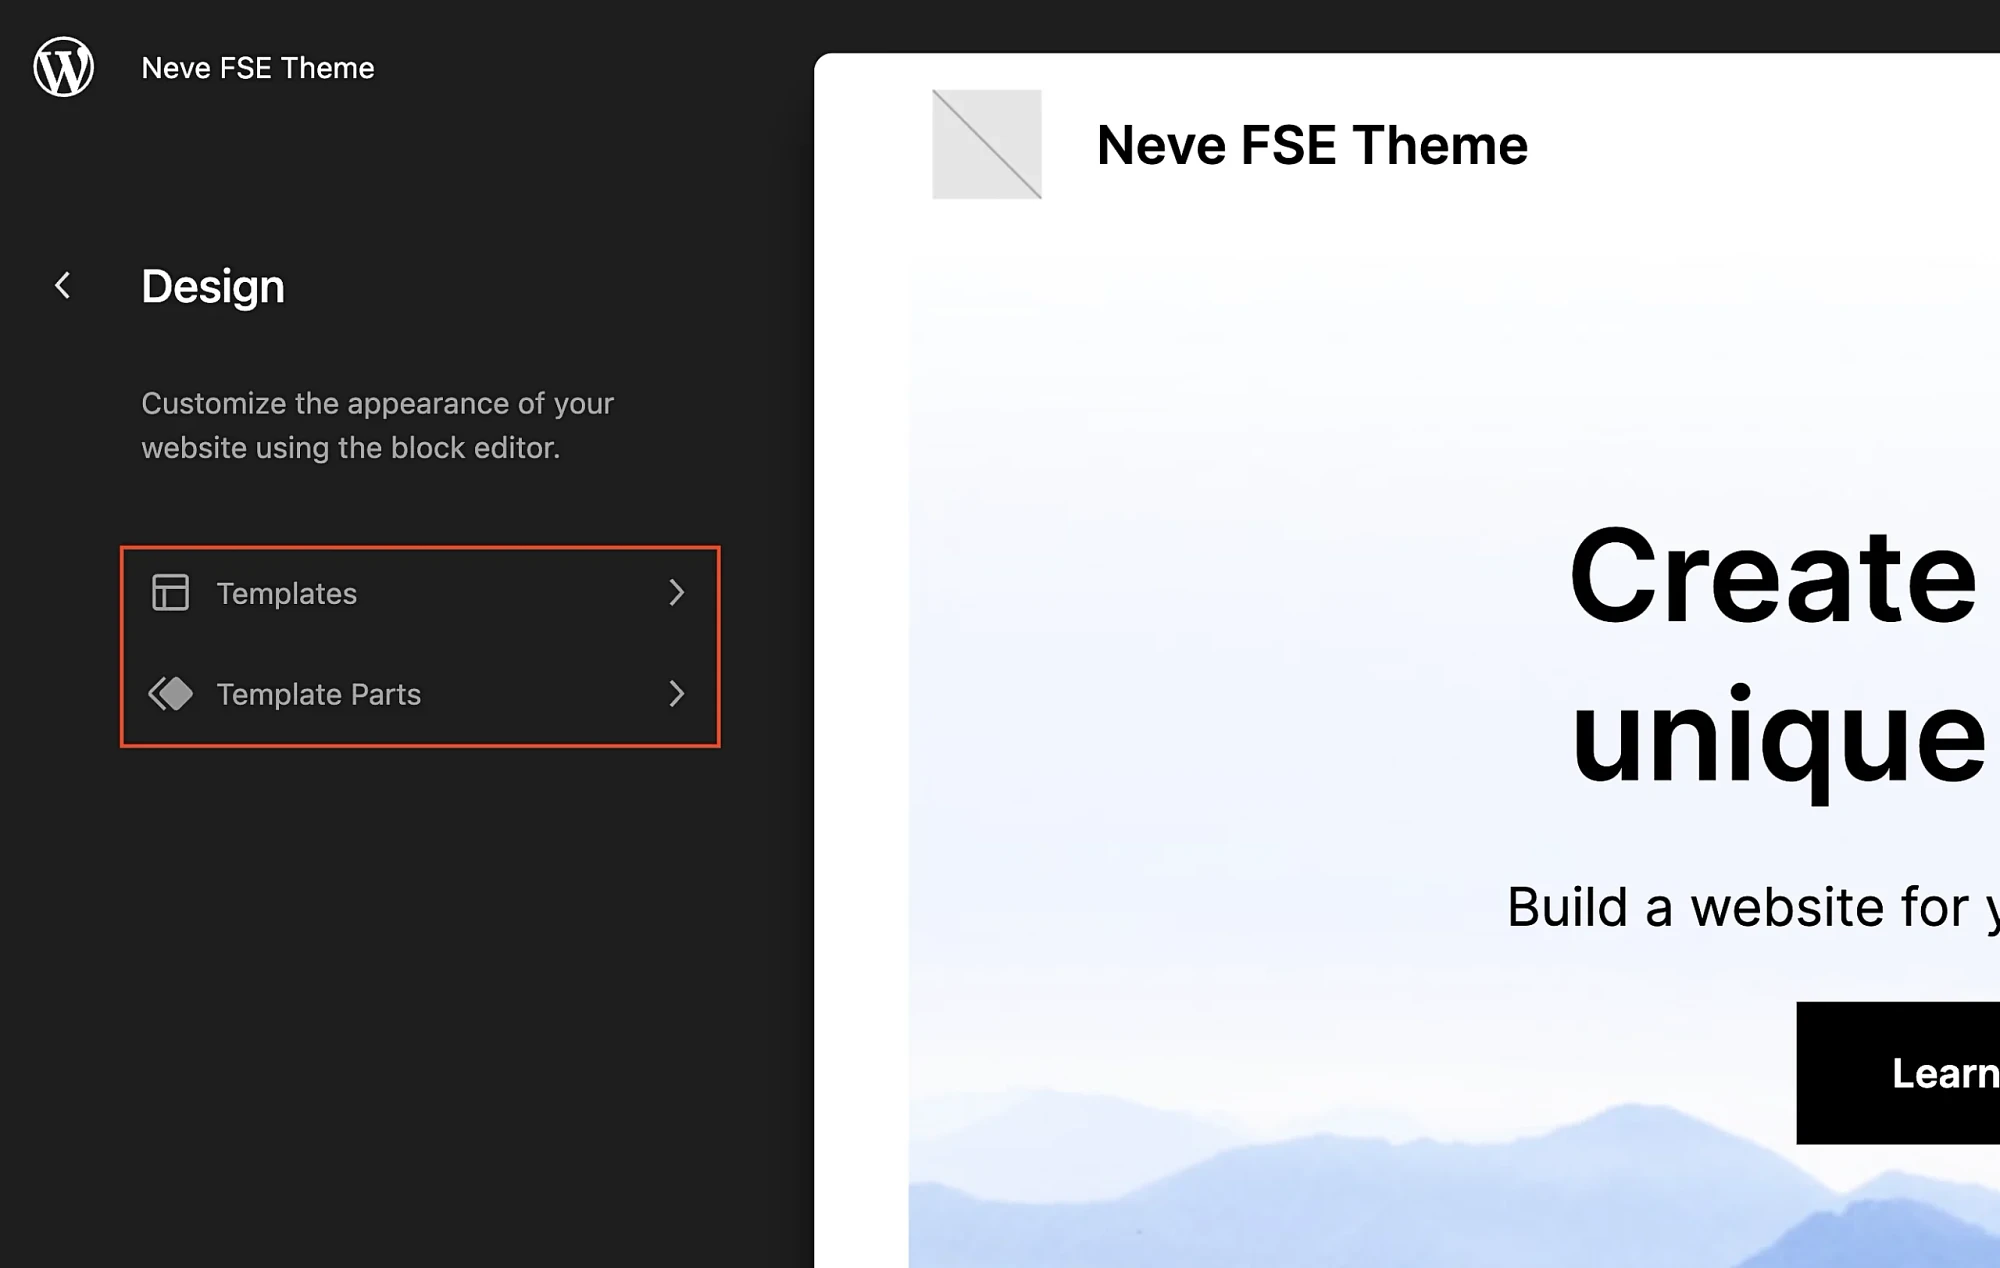
Task: Click the site logo placeholder image
Action: point(987,144)
